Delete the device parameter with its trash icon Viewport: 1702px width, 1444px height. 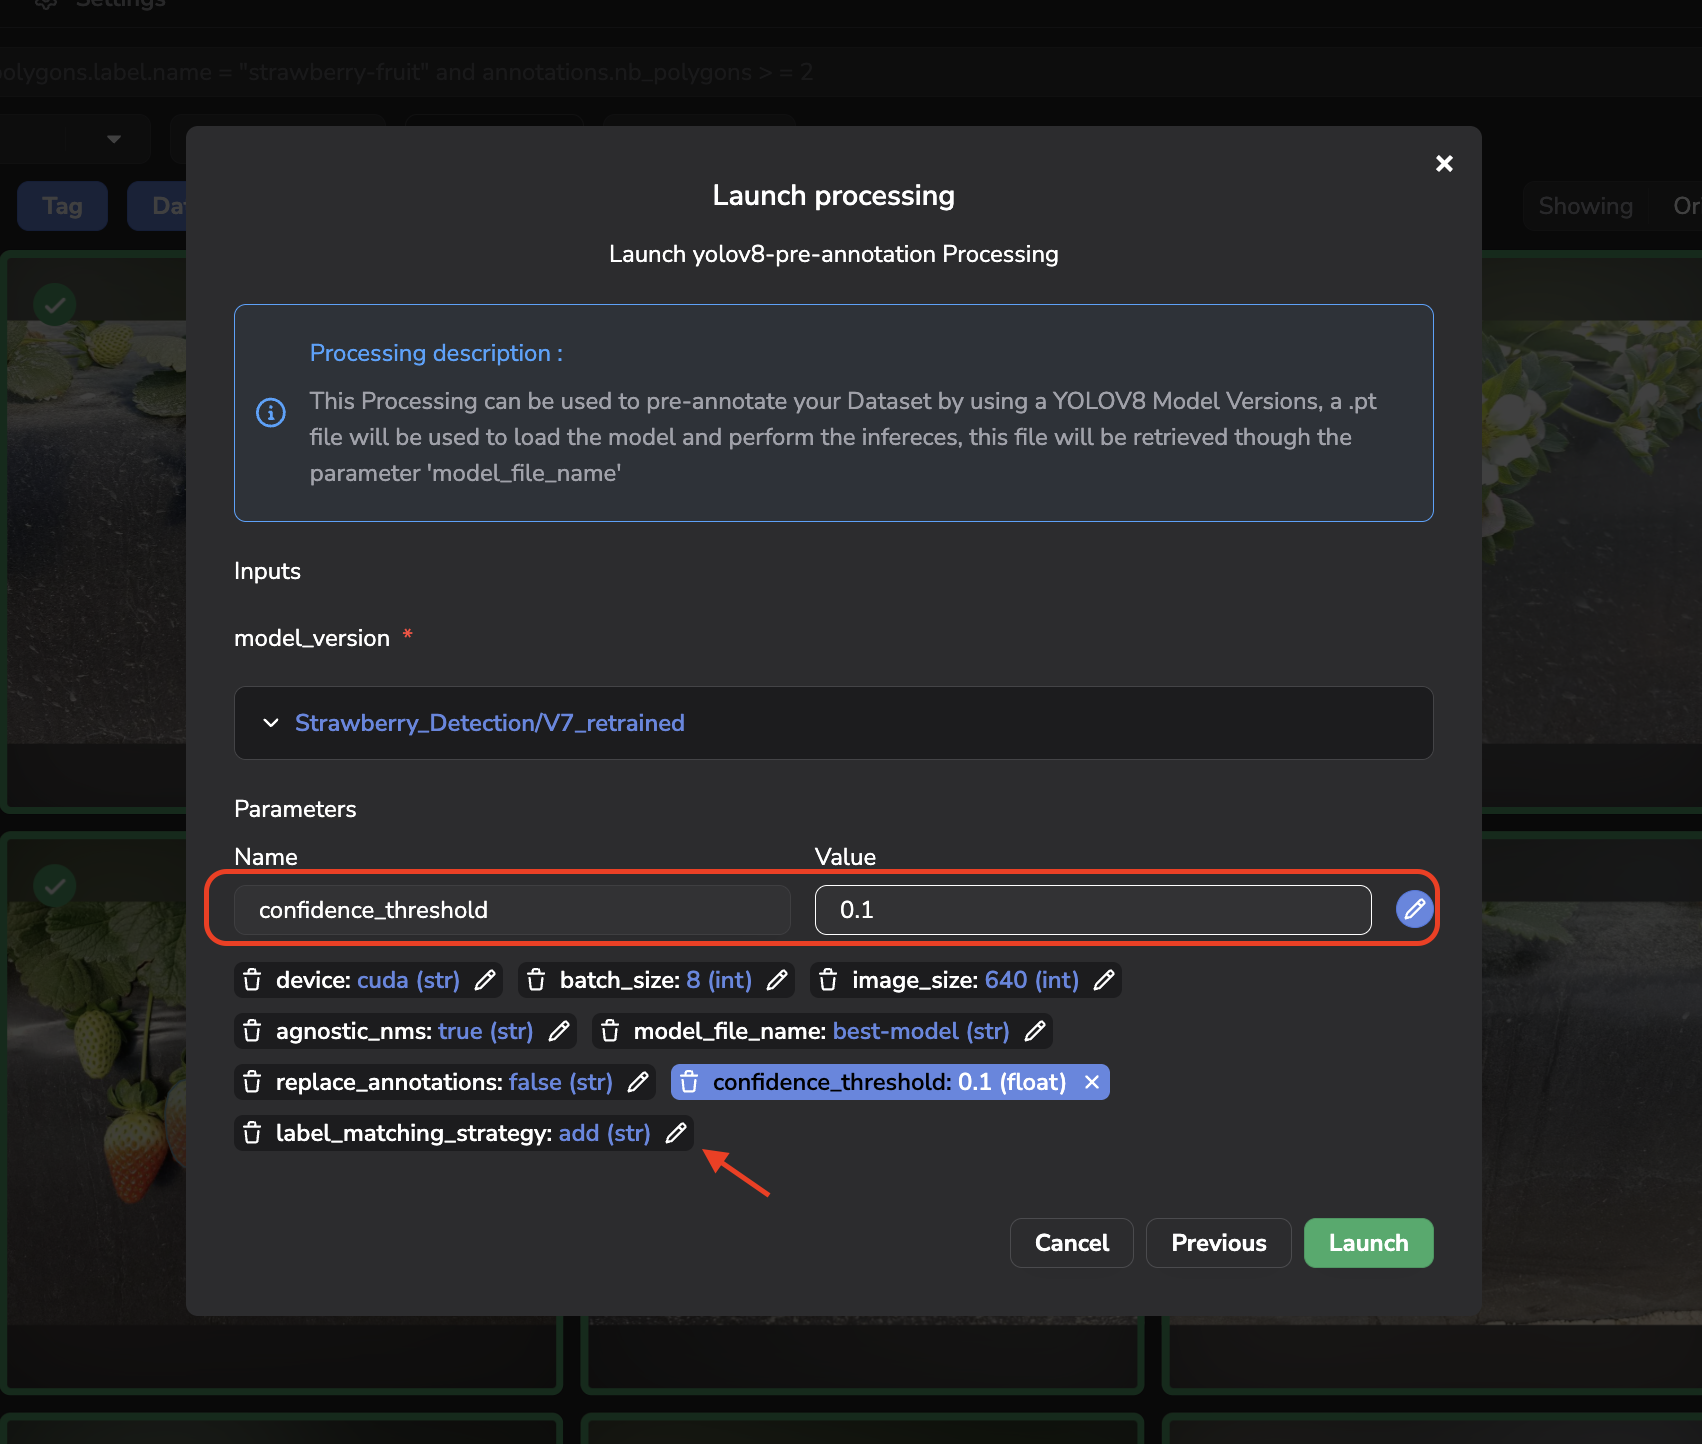(x=252, y=980)
